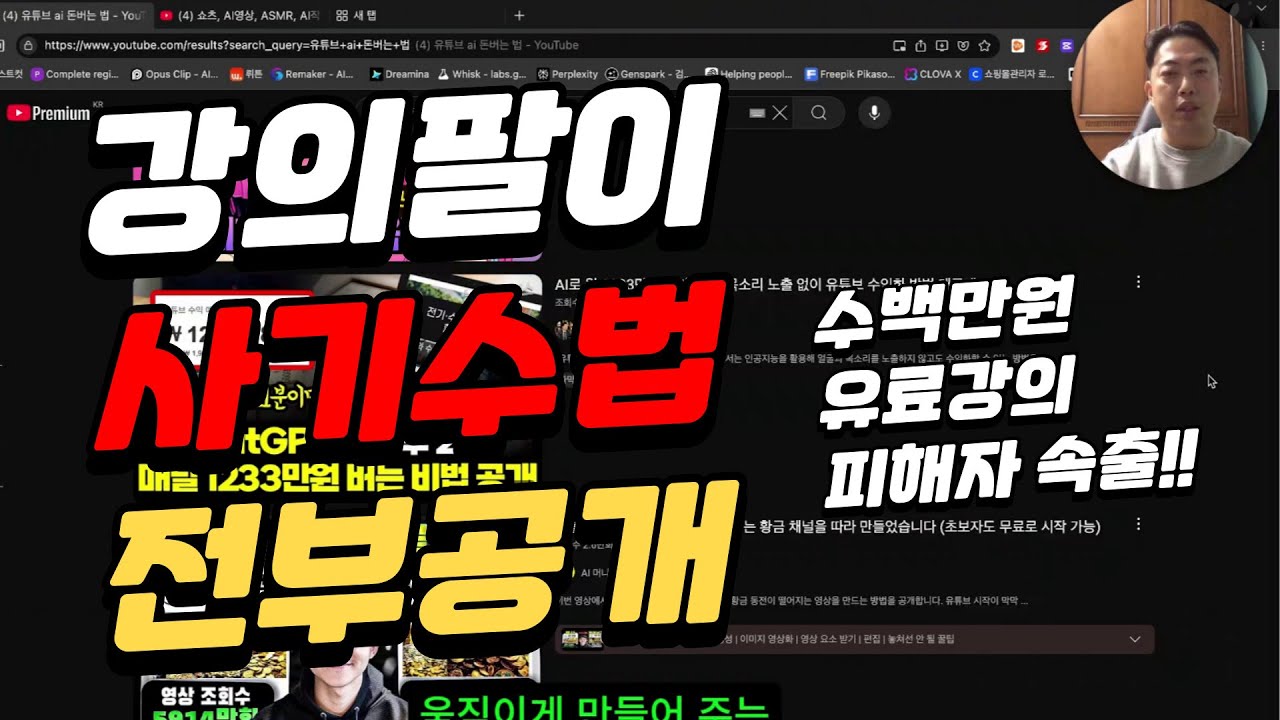Viewport: 1280px width, 720px height.
Task: Open a new browser tab with plus
Action: click(x=519, y=15)
